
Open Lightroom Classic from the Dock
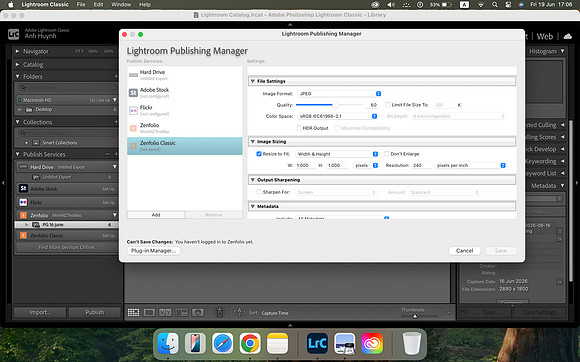tap(317, 344)
